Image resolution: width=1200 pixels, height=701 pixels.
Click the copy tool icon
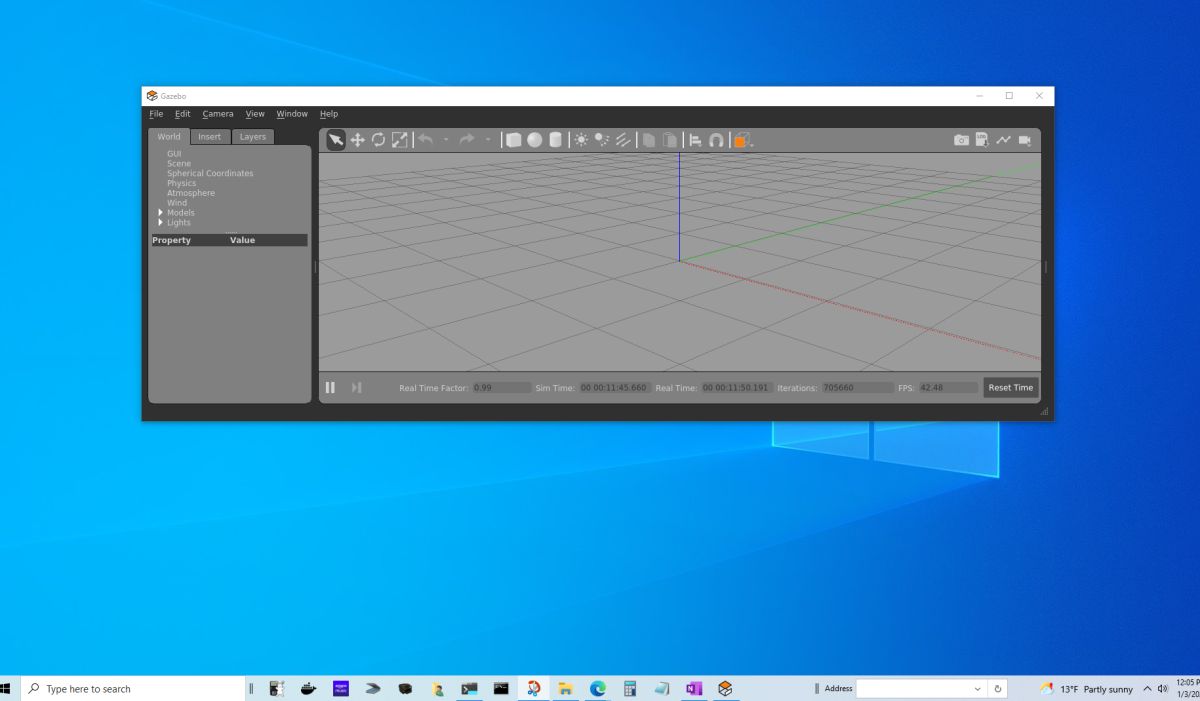pos(649,140)
